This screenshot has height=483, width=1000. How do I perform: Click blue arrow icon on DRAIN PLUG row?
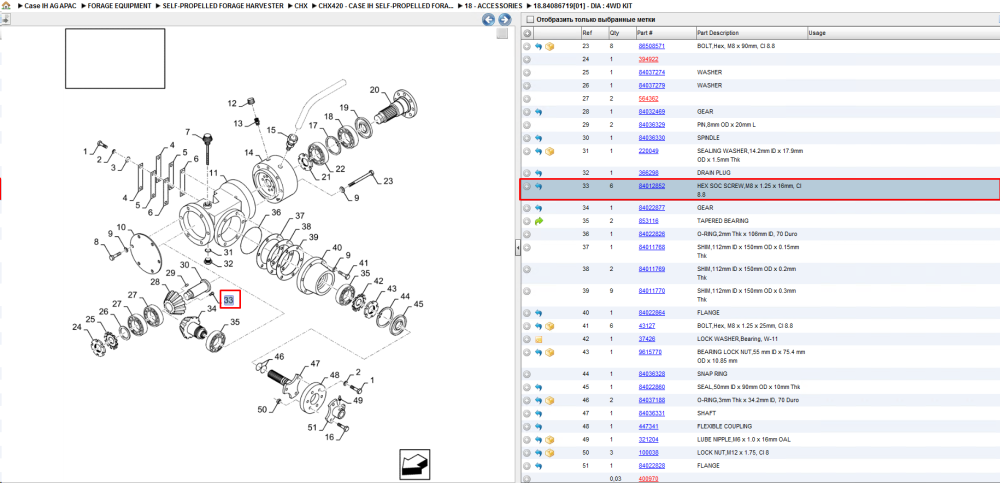click(538, 173)
